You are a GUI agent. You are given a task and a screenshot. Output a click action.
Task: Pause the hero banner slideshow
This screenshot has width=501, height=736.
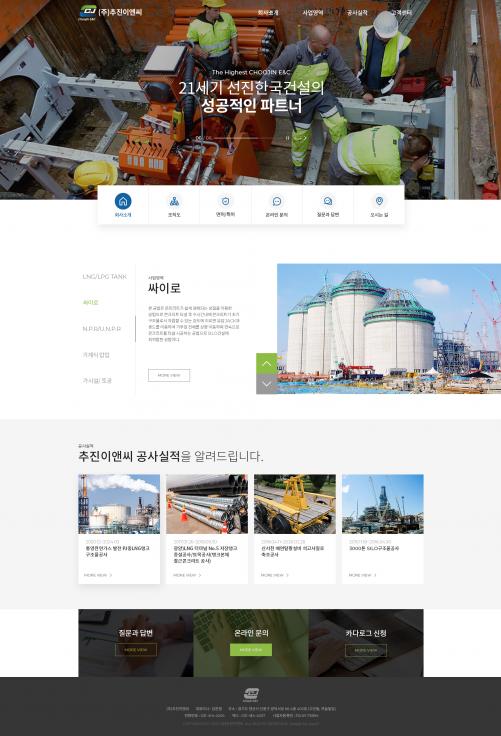(x=287, y=138)
